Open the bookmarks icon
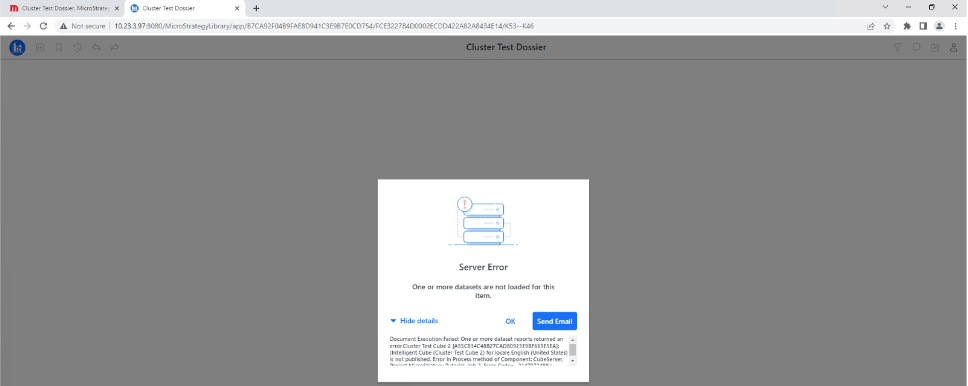This screenshot has height=386, width=968. pos(59,48)
